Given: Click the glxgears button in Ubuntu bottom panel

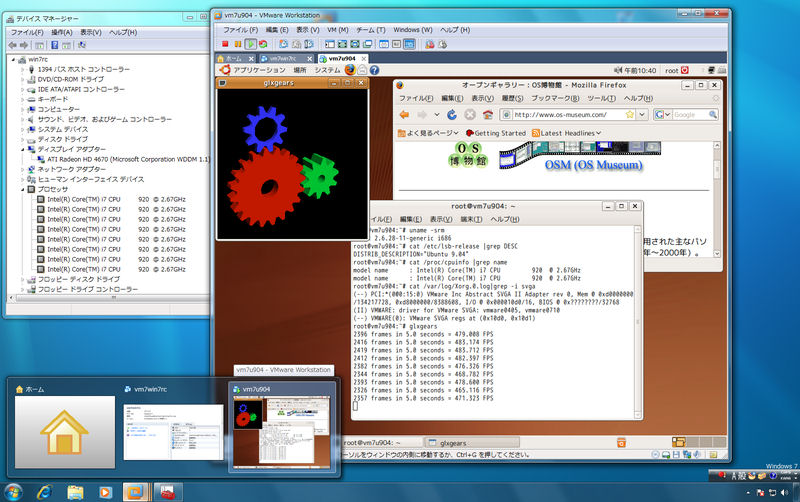Looking at the screenshot, I should coord(472,443).
